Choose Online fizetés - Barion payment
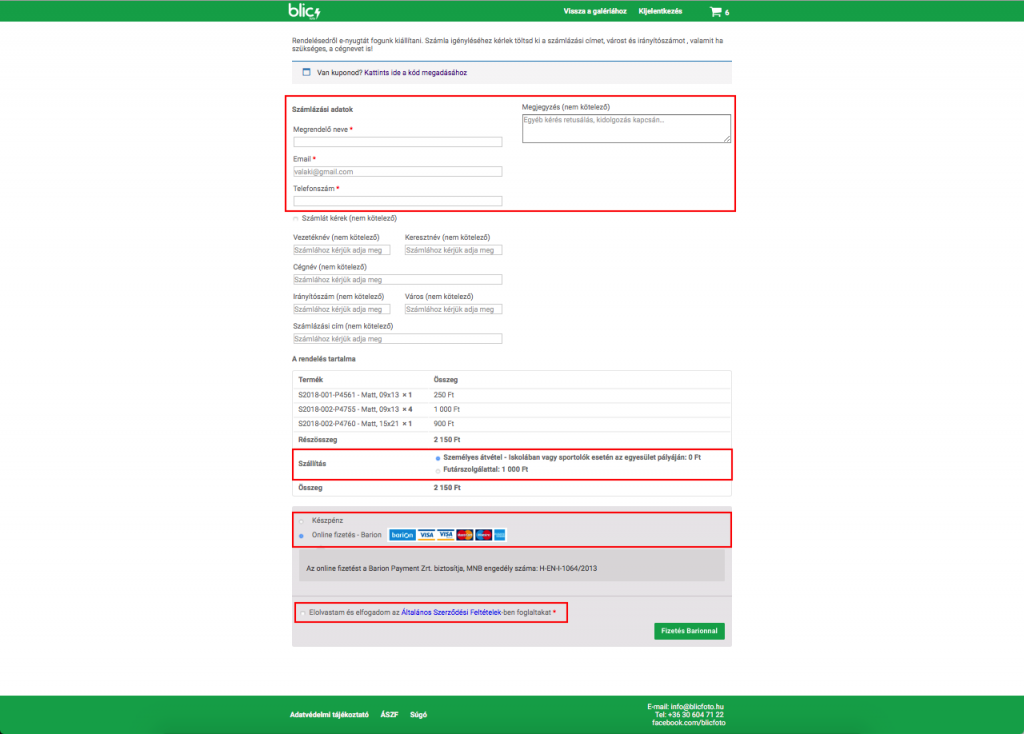This screenshot has height=734, width=1024. [301, 535]
